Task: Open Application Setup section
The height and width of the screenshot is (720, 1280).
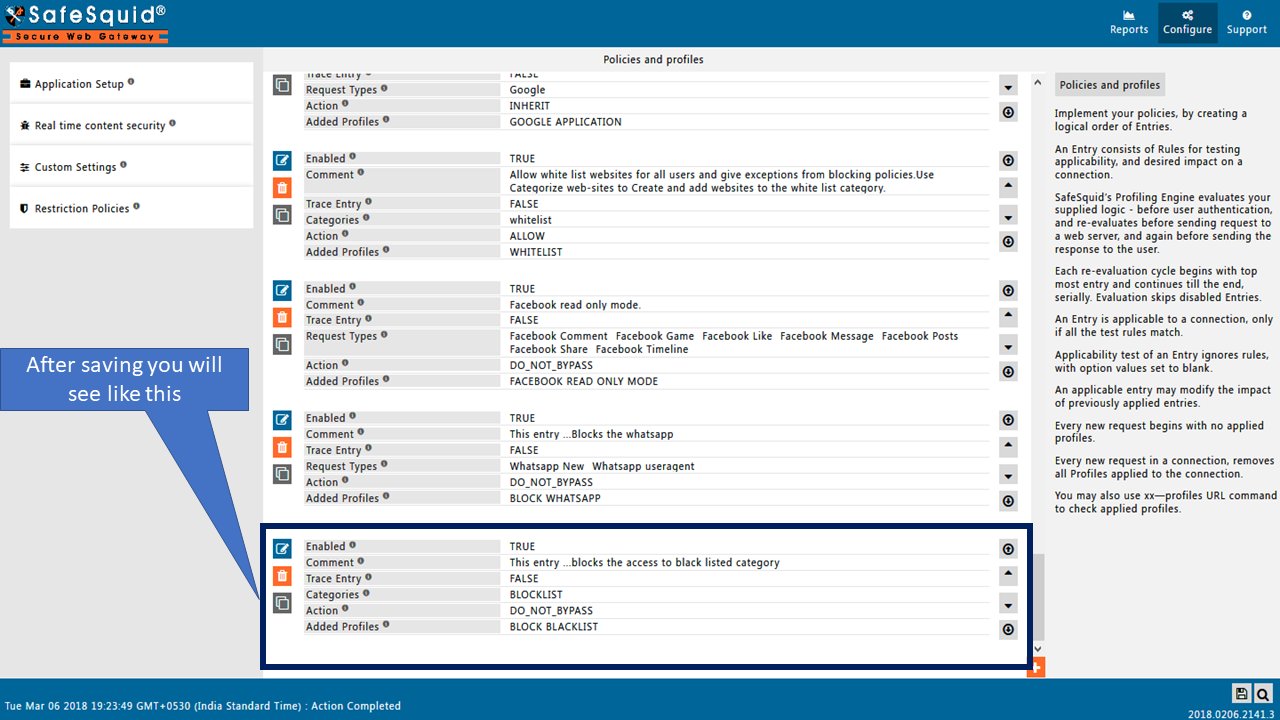Action: [131, 83]
